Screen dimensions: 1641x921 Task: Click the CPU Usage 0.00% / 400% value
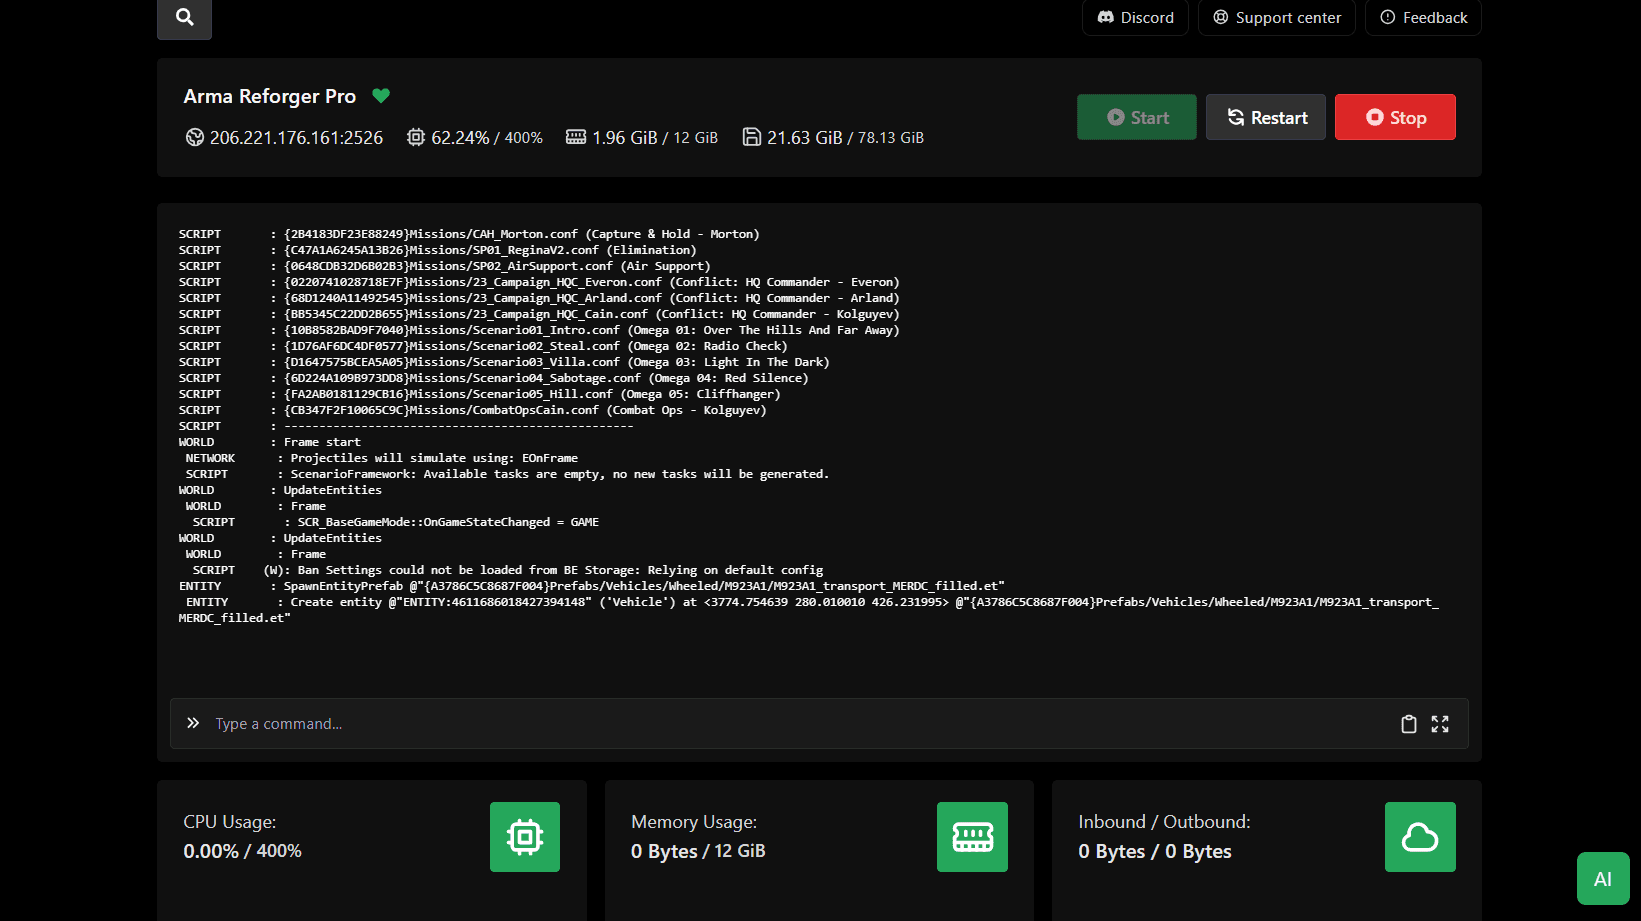point(242,851)
